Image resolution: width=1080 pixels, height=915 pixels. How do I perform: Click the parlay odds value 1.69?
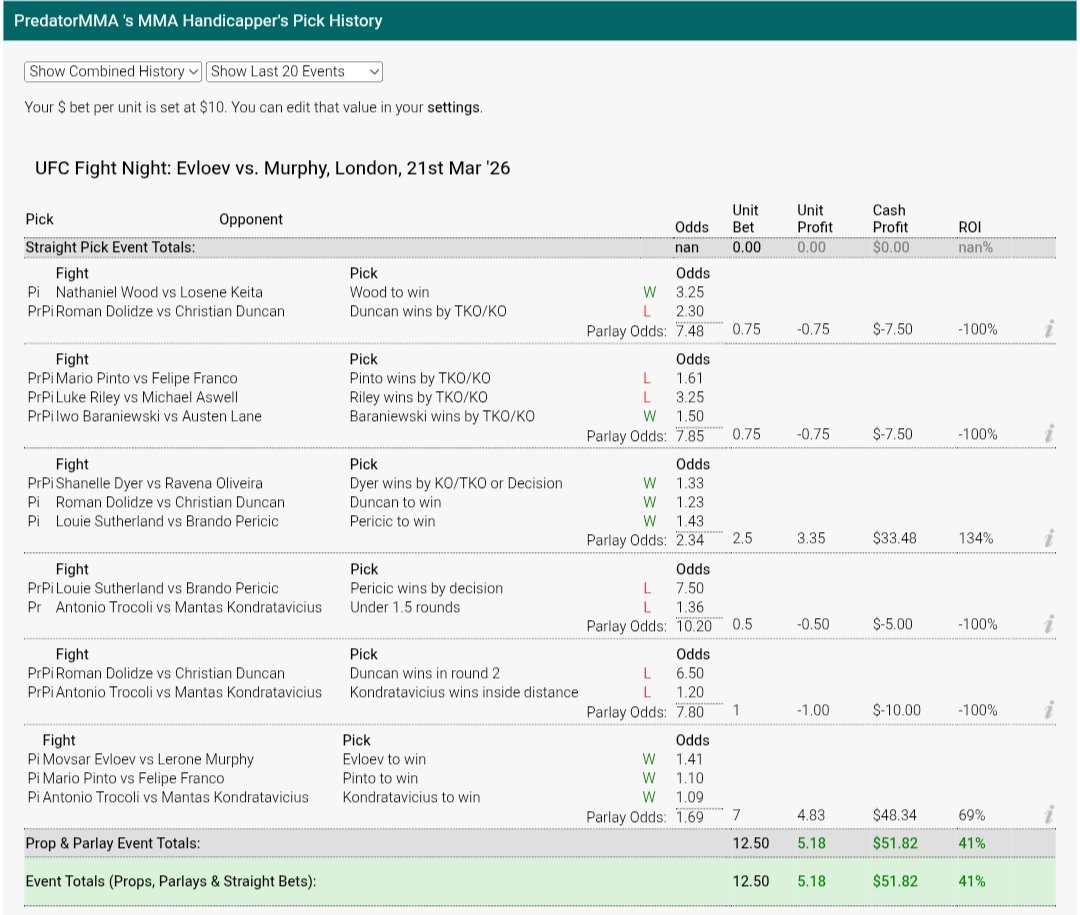tap(689, 817)
